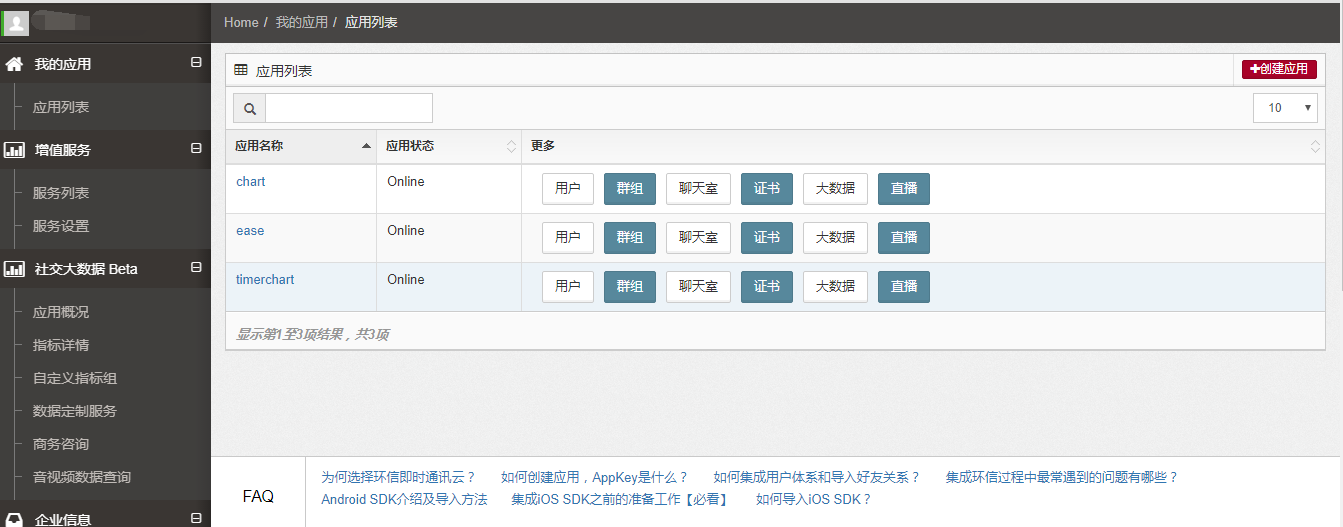Sort by 更多 column header
1343x527 pixels.
pos(923,146)
